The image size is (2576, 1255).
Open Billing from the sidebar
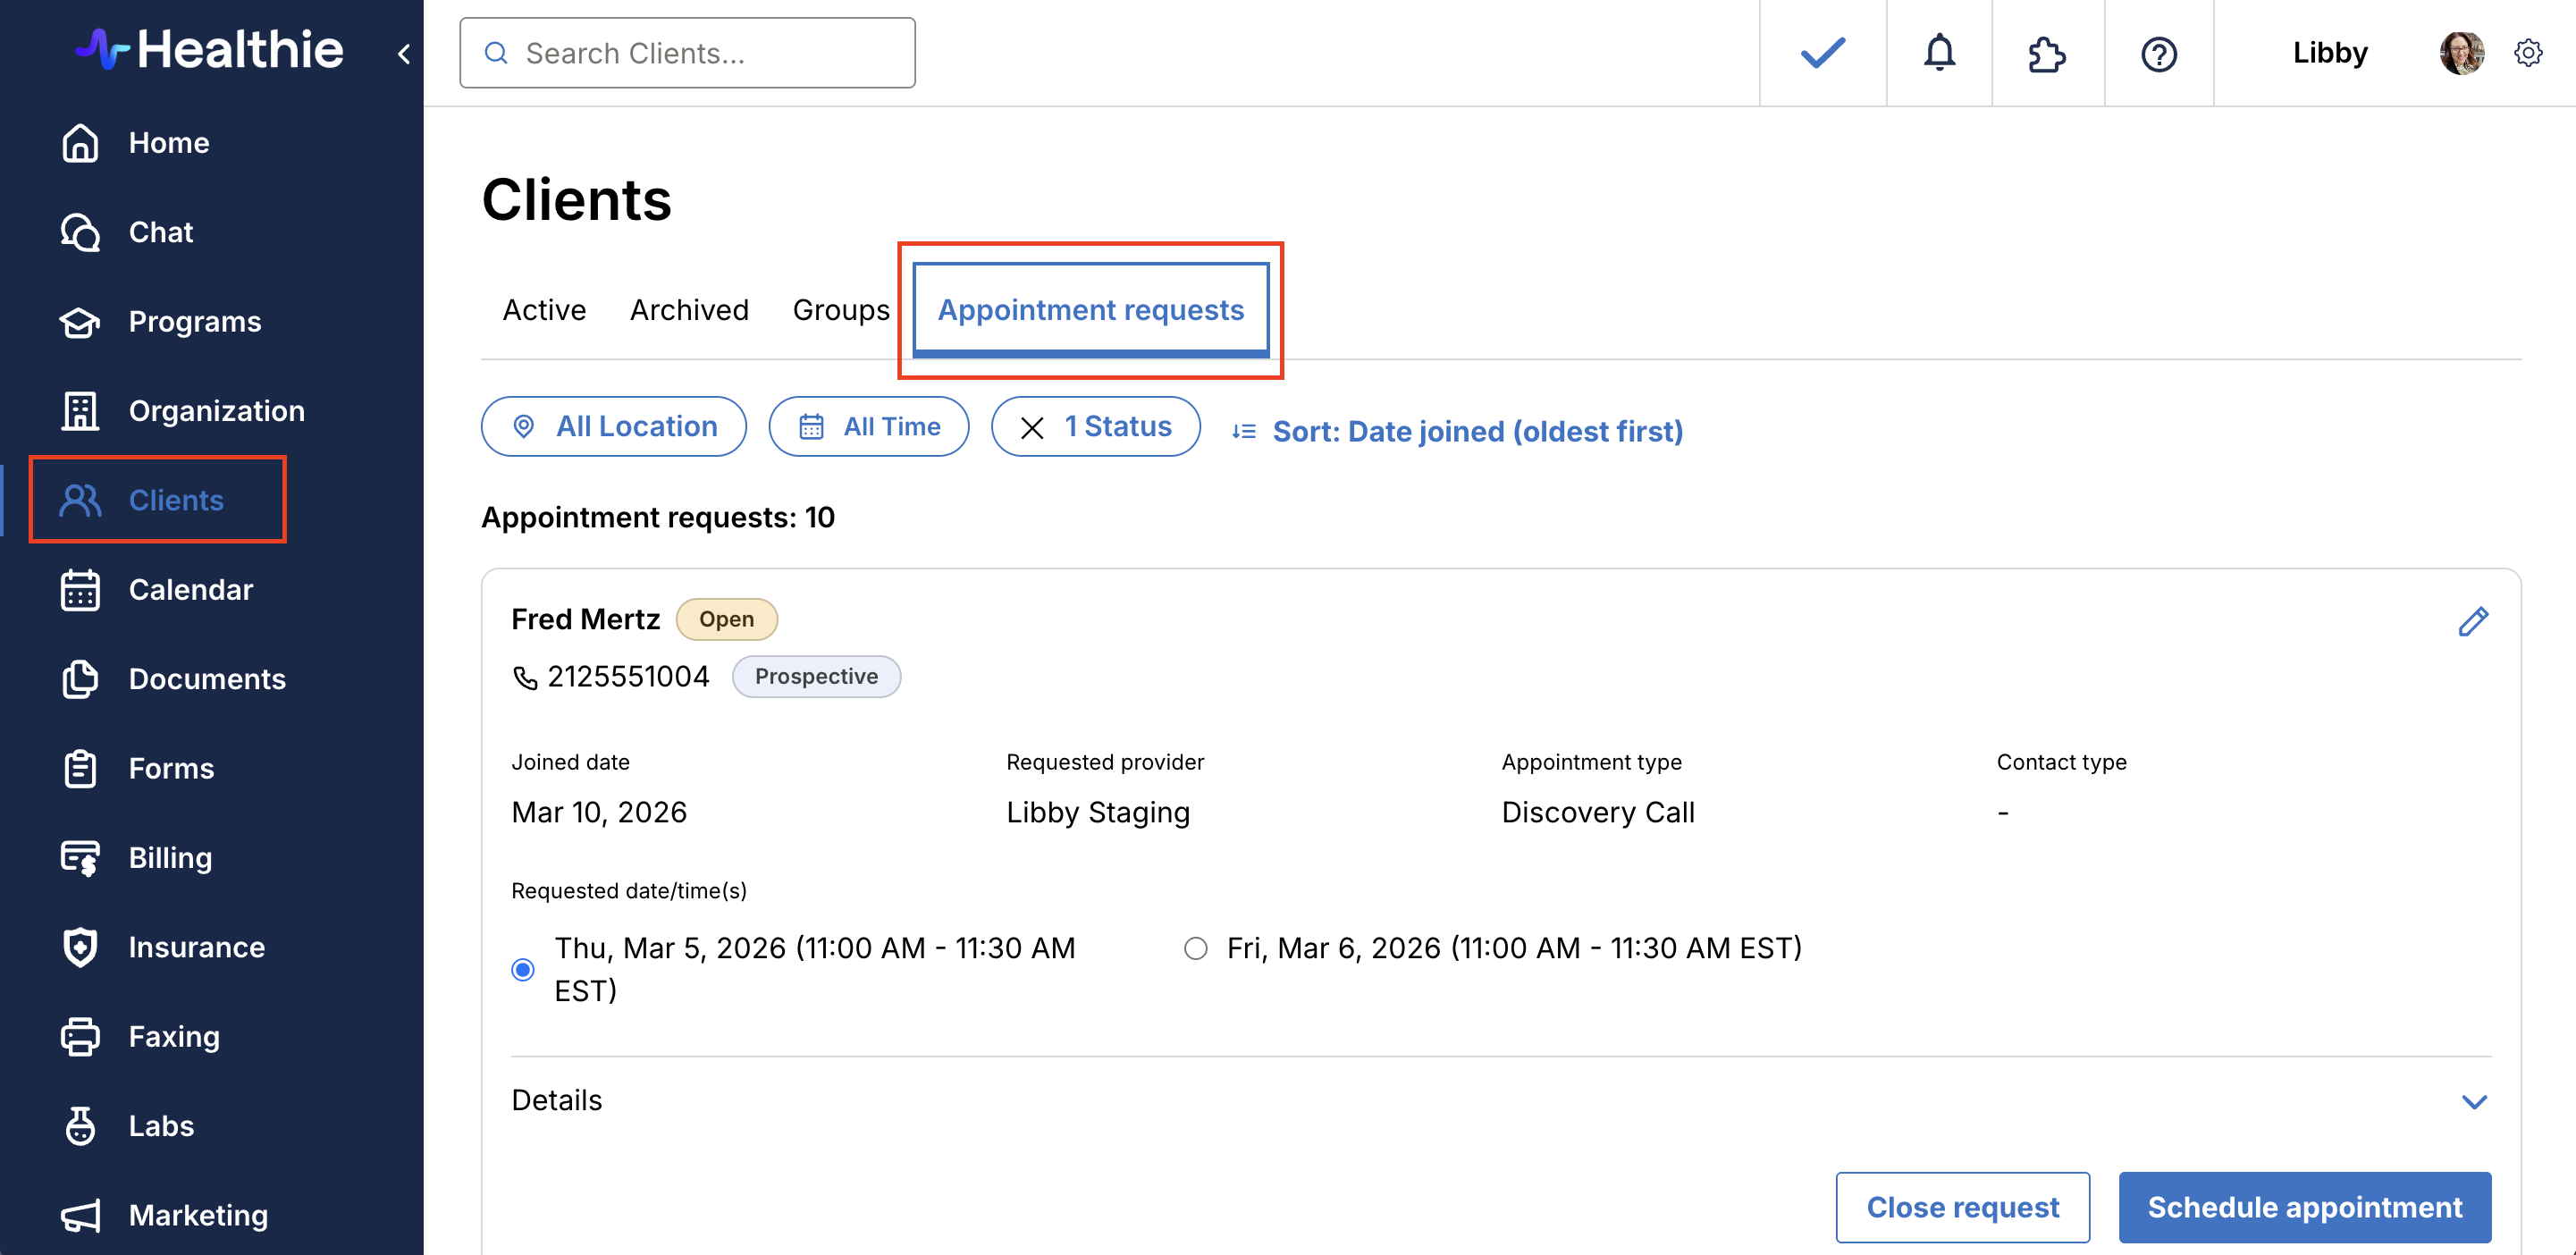pos(170,857)
